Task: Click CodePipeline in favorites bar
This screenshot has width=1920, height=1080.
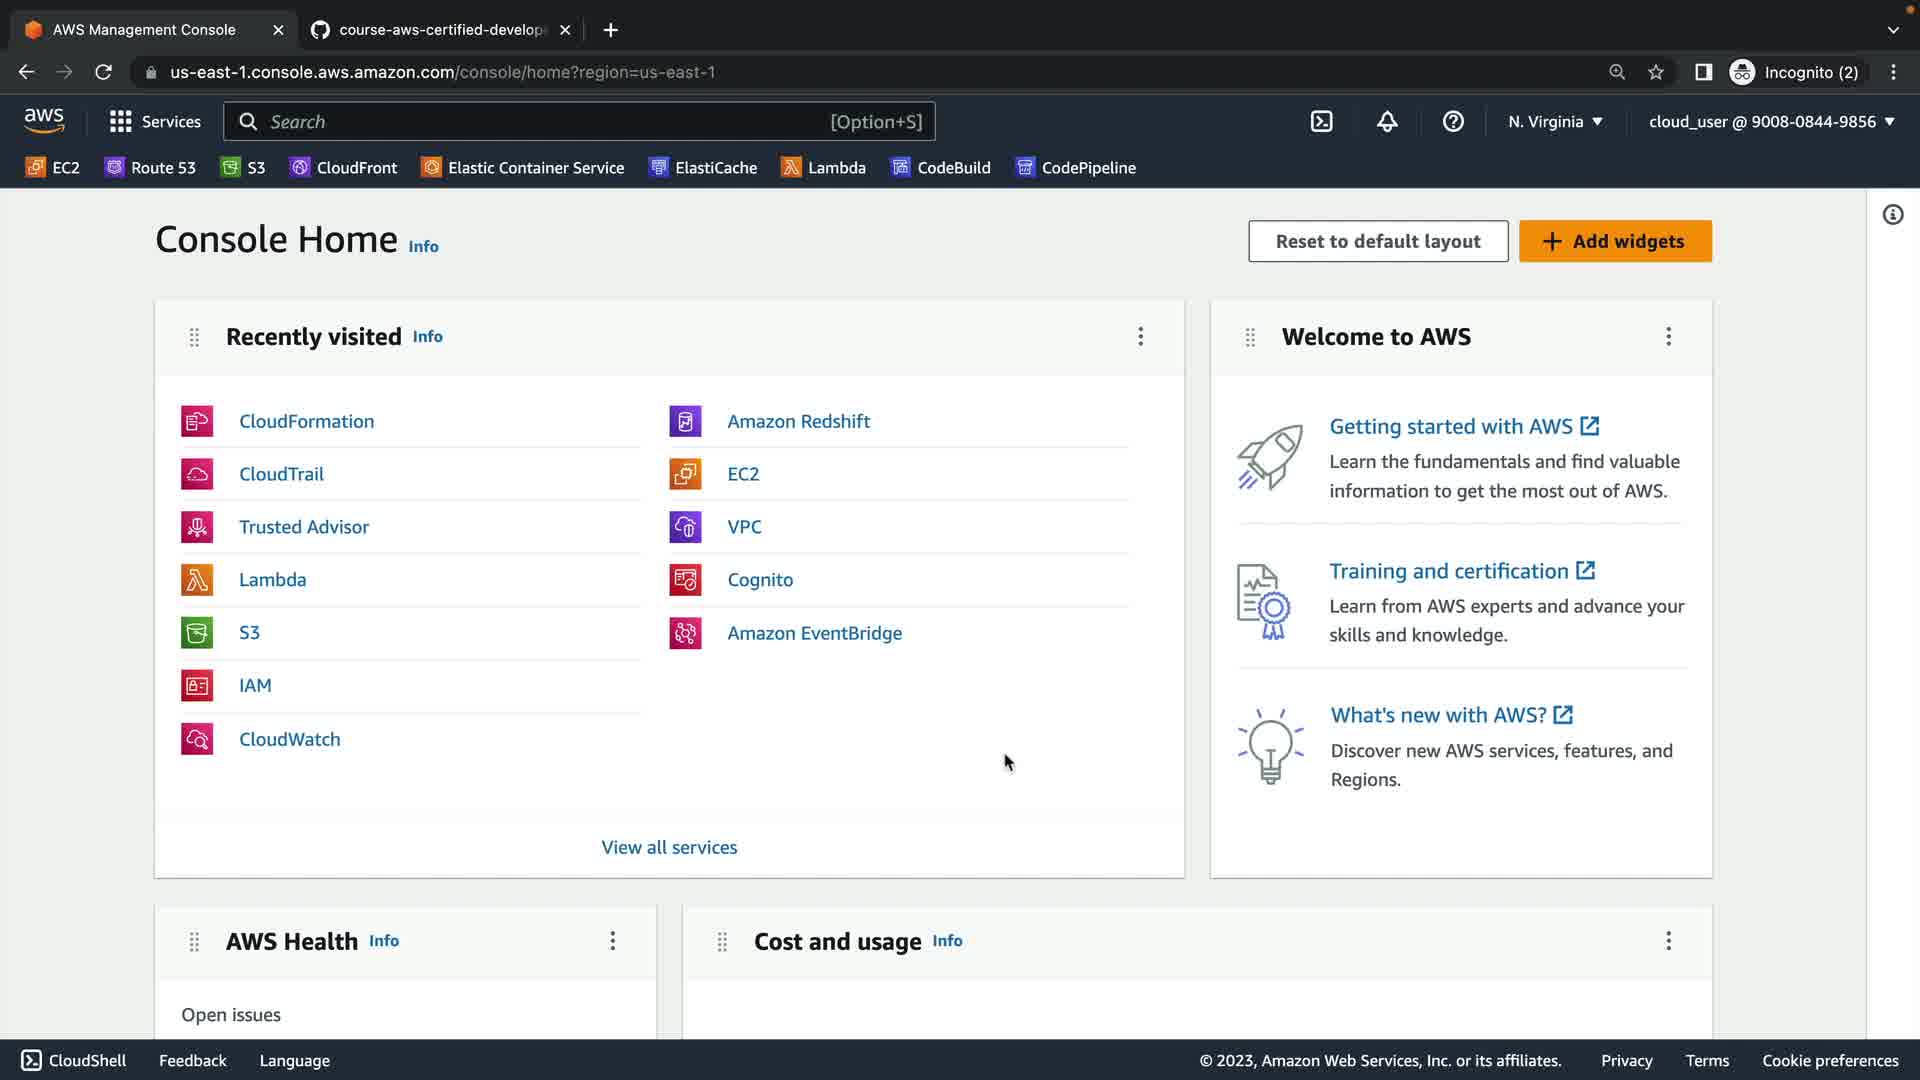Action: (x=1076, y=168)
